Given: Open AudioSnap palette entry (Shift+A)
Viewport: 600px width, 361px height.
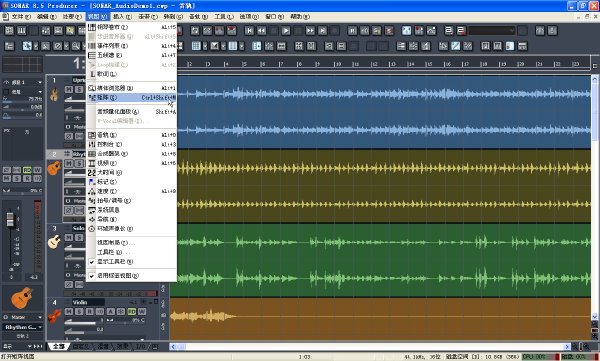Looking at the screenshot, I should click(x=132, y=112).
